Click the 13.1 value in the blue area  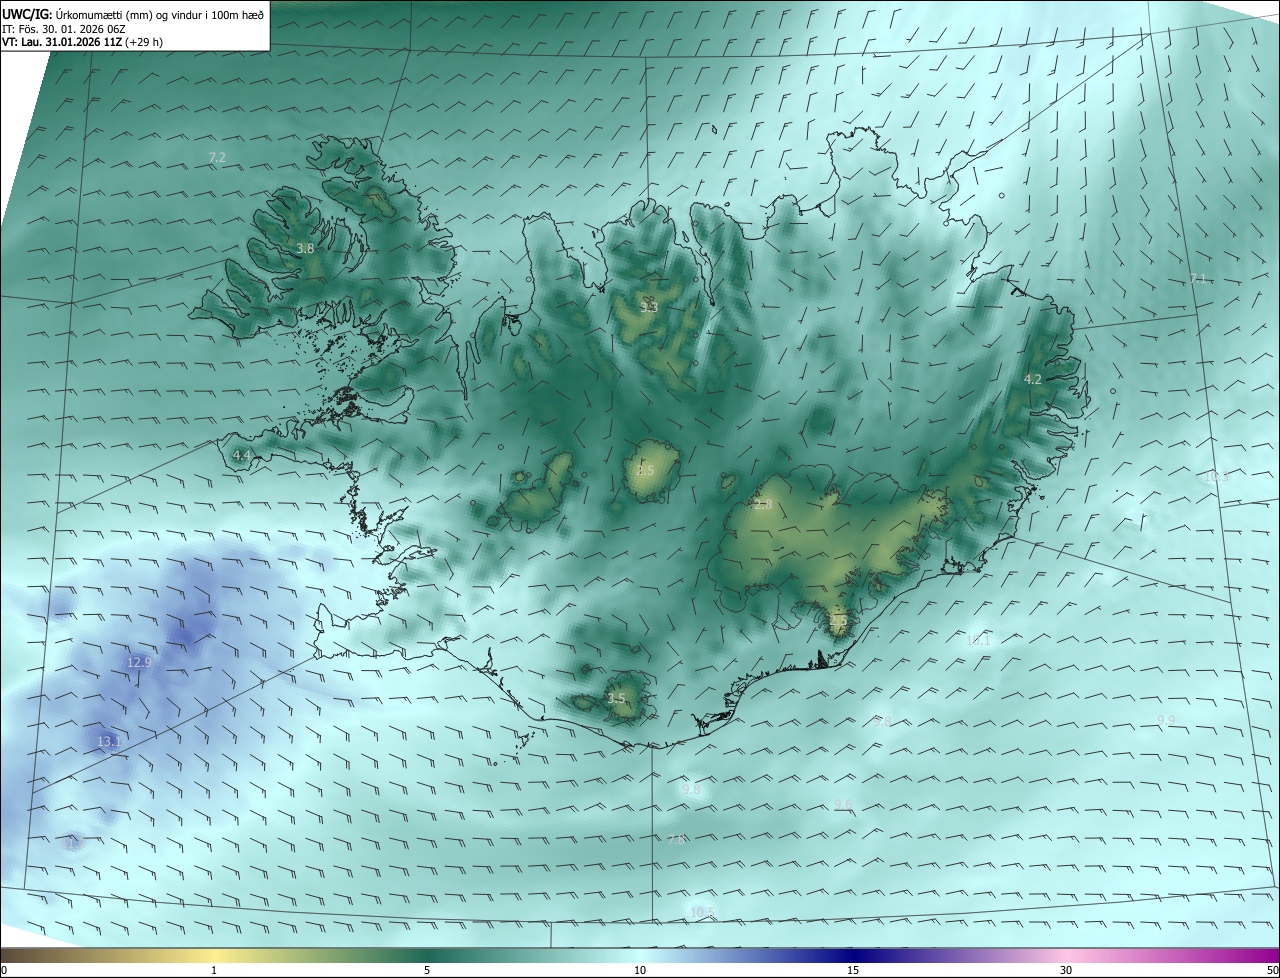109,741
